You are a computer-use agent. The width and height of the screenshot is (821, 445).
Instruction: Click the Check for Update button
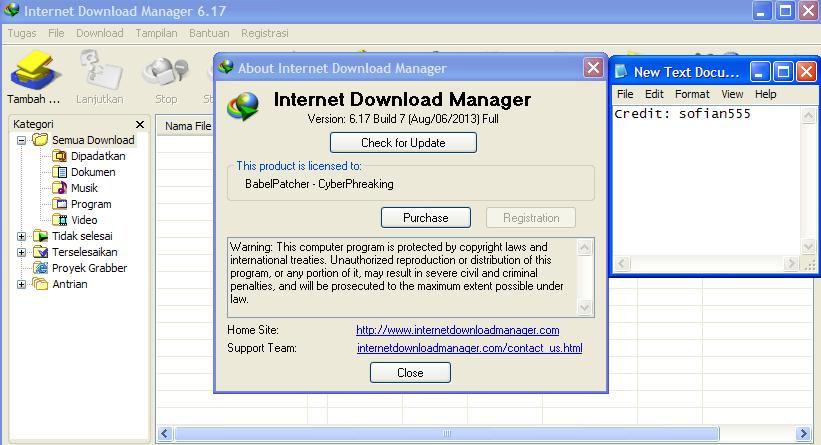(x=403, y=143)
